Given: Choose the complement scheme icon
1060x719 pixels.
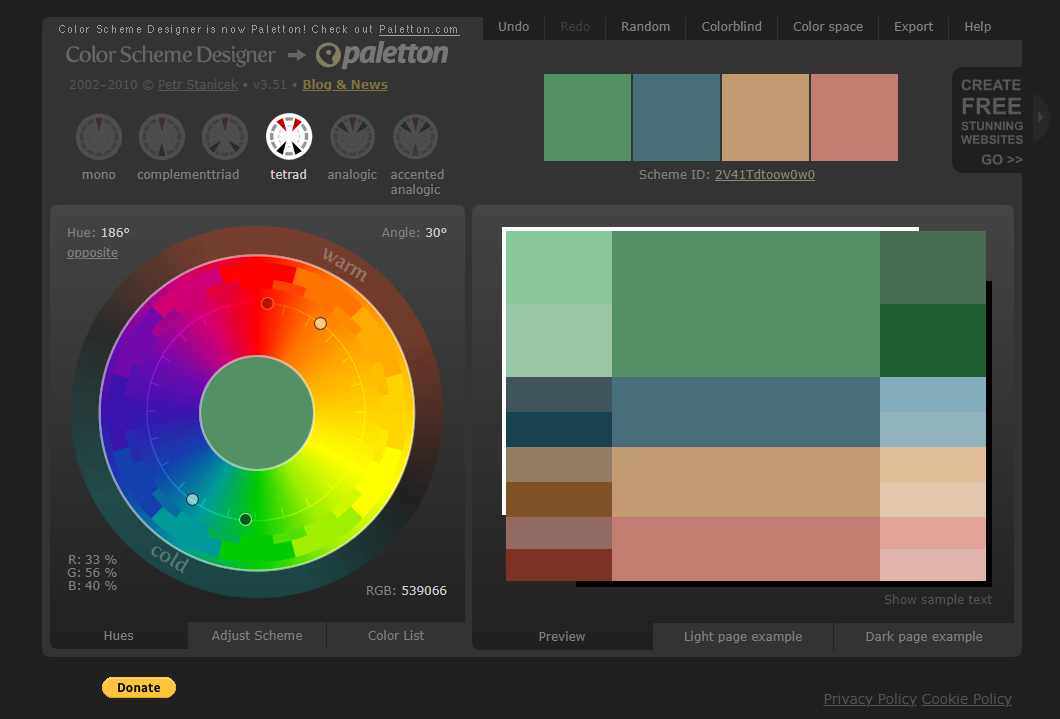Looking at the screenshot, I should [x=161, y=137].
